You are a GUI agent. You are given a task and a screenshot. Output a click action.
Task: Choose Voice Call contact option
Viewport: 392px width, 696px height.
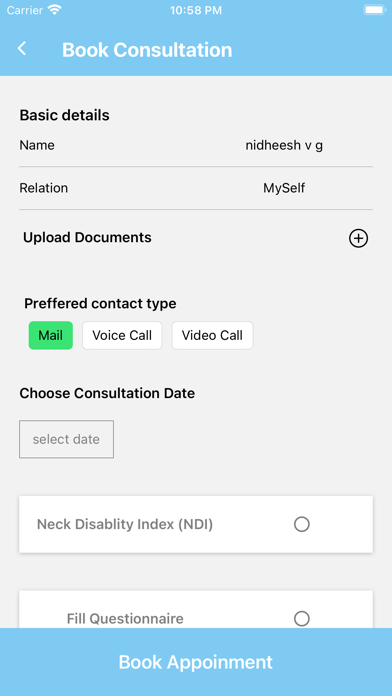122,335
